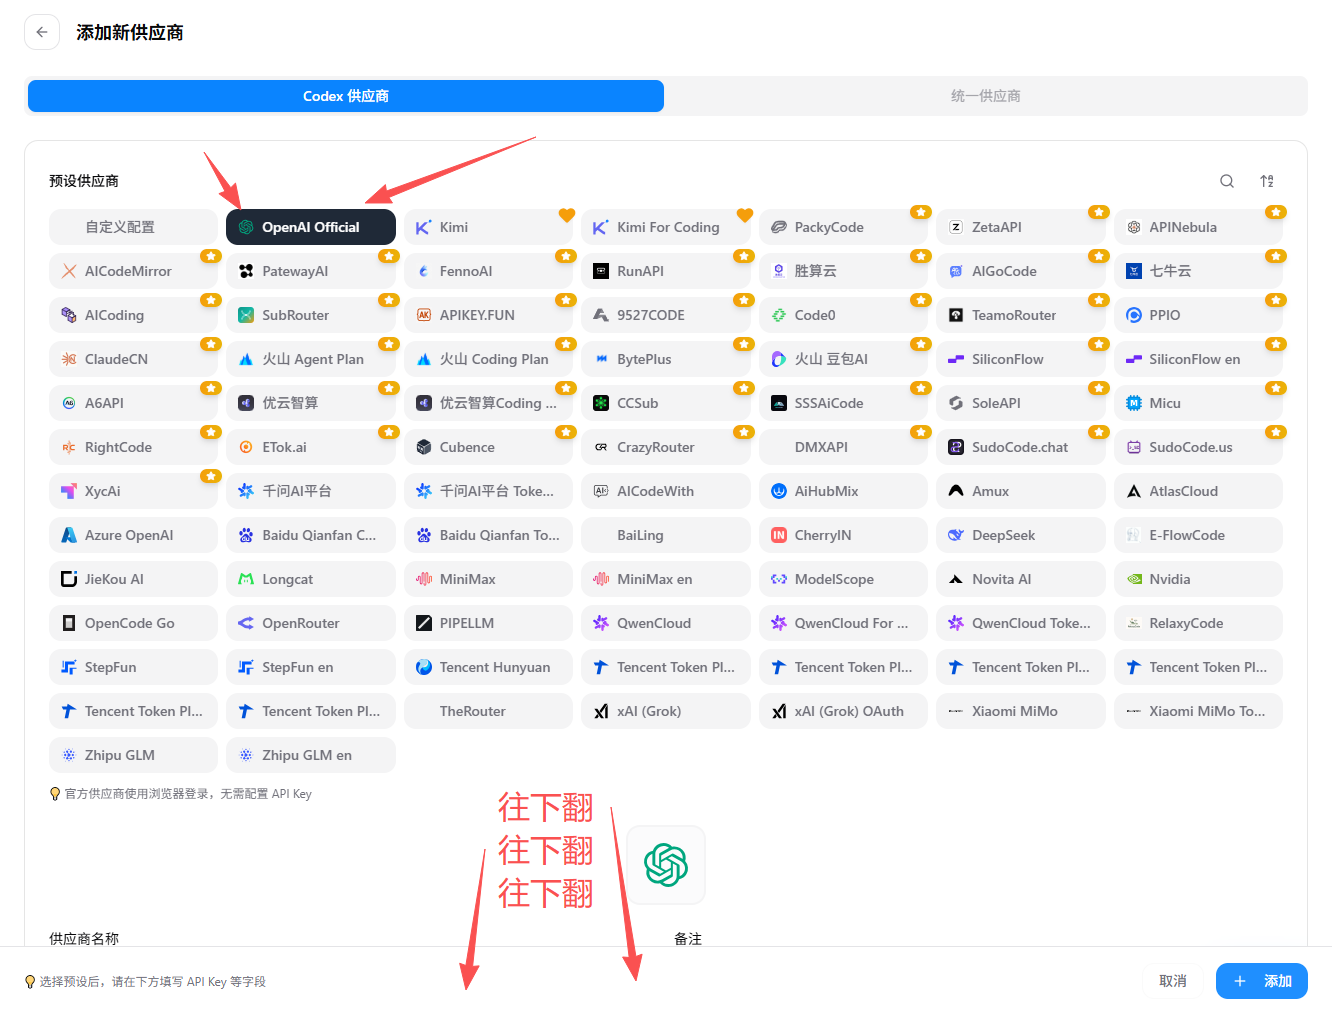Screen dimensions: 1332x1015
Task: Select TheRouter provider
Action: tap(488, 711)
